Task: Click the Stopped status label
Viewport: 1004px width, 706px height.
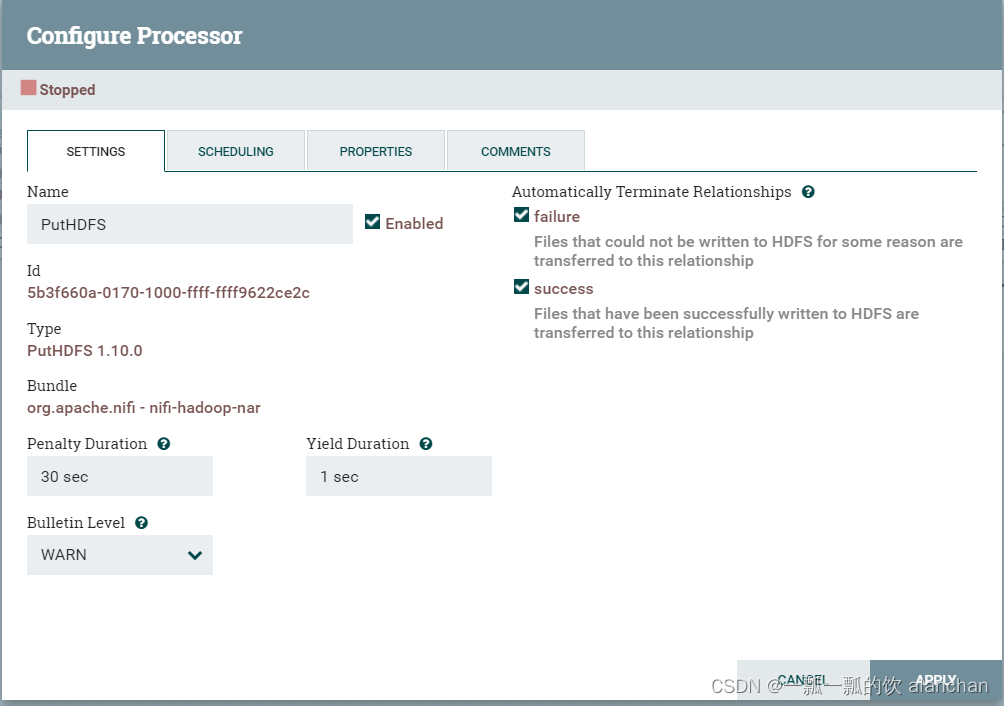Action: (x=67, y=90)
